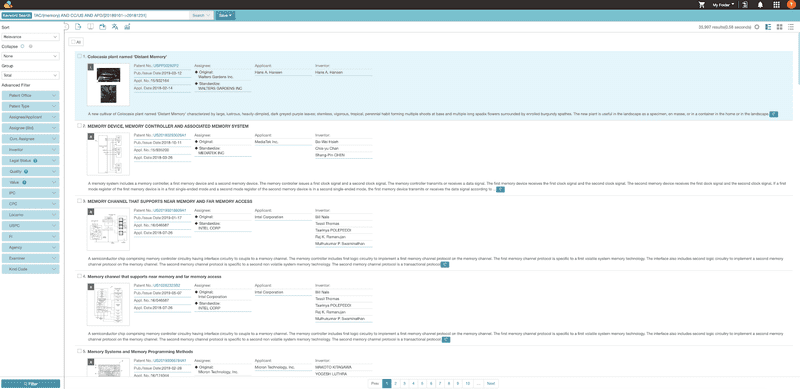800x389 pixels.
Task: Open the chart analysis icon
Action: 127,27
